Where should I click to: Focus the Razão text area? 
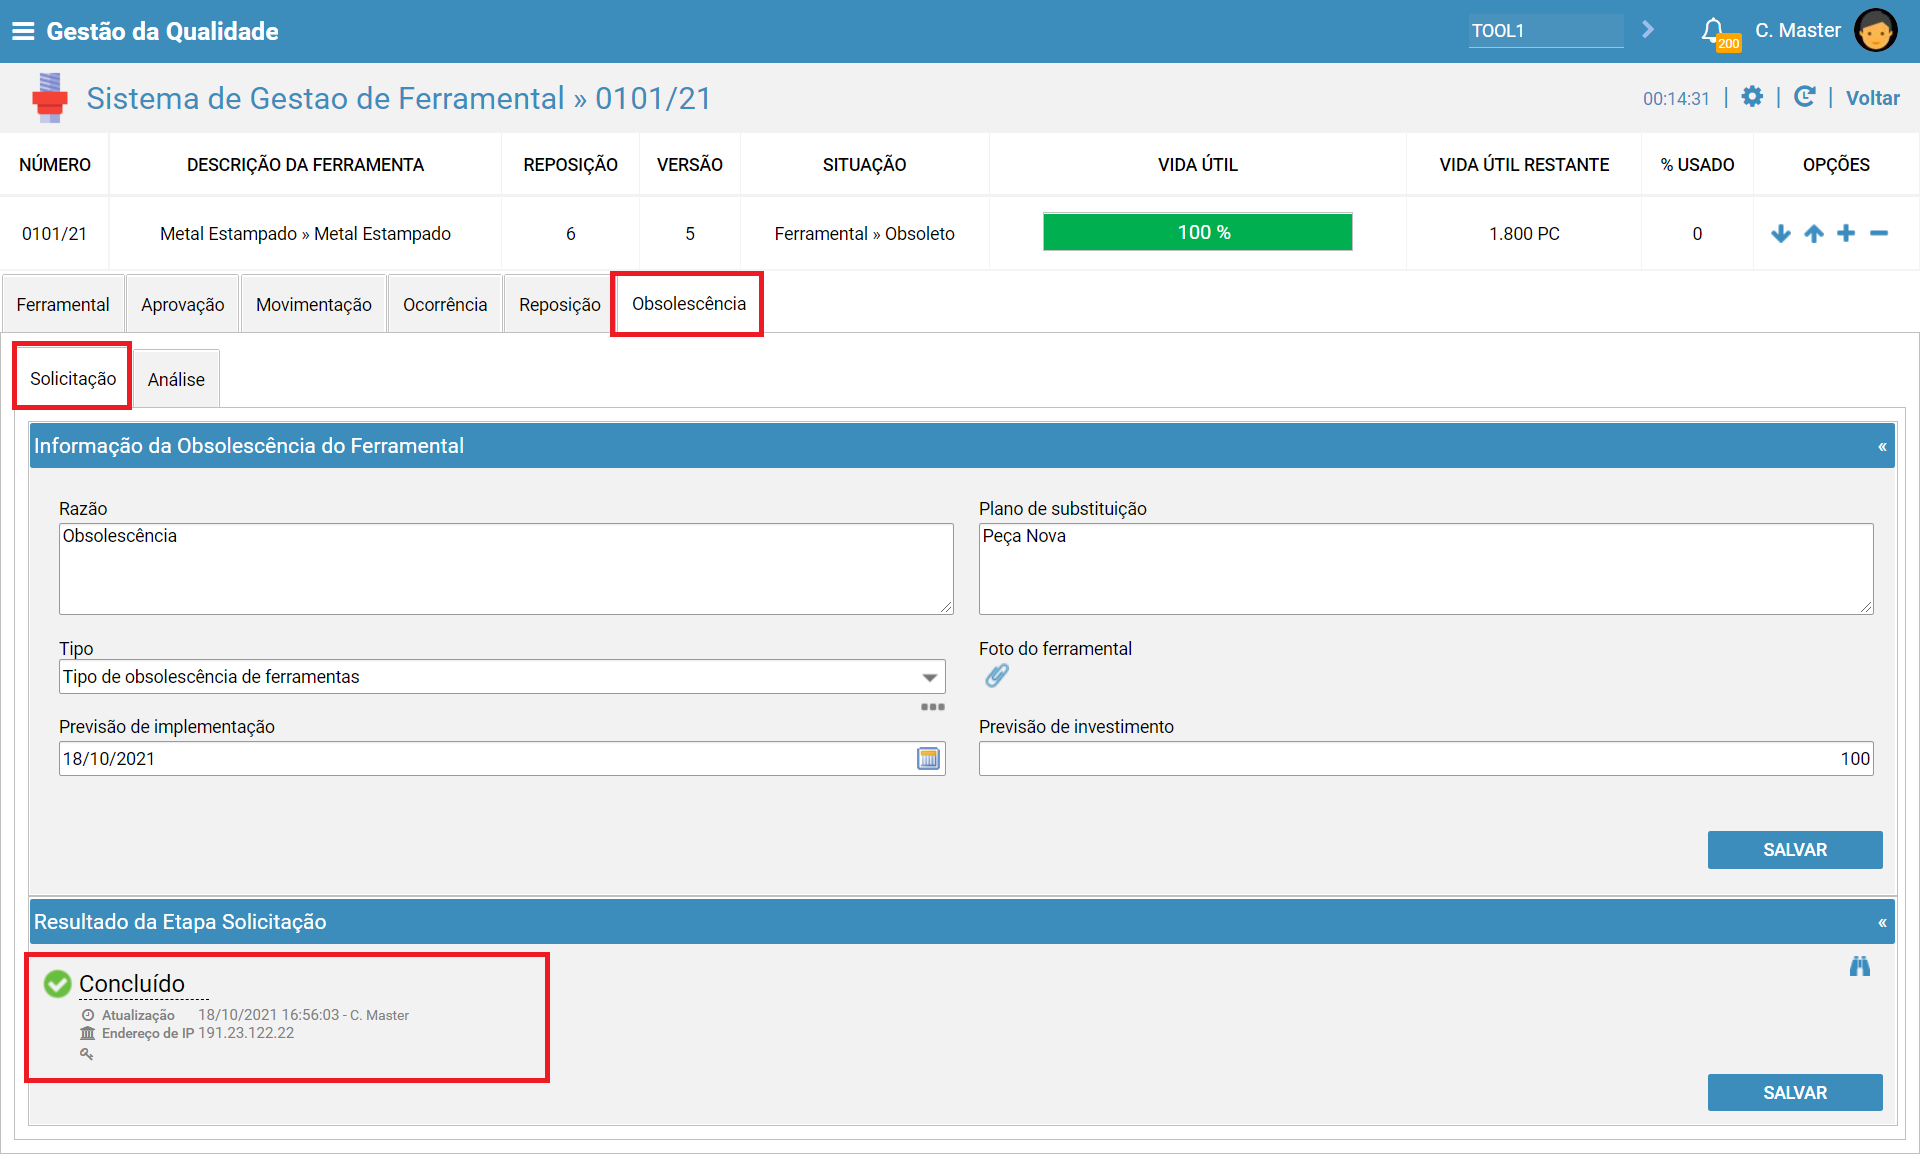pyautogui.click(x=506, y=569)
